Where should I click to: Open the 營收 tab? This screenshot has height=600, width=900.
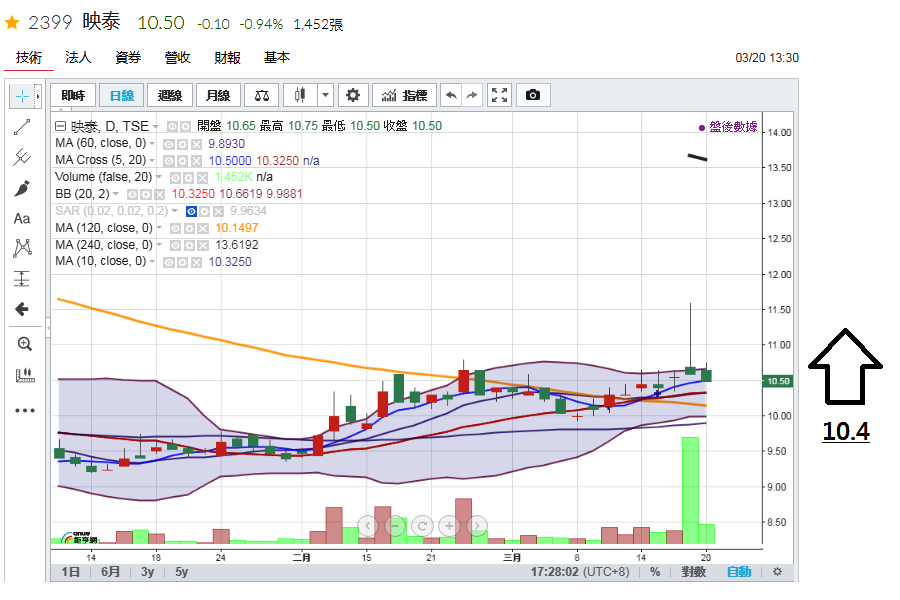[x=177, y=57]
